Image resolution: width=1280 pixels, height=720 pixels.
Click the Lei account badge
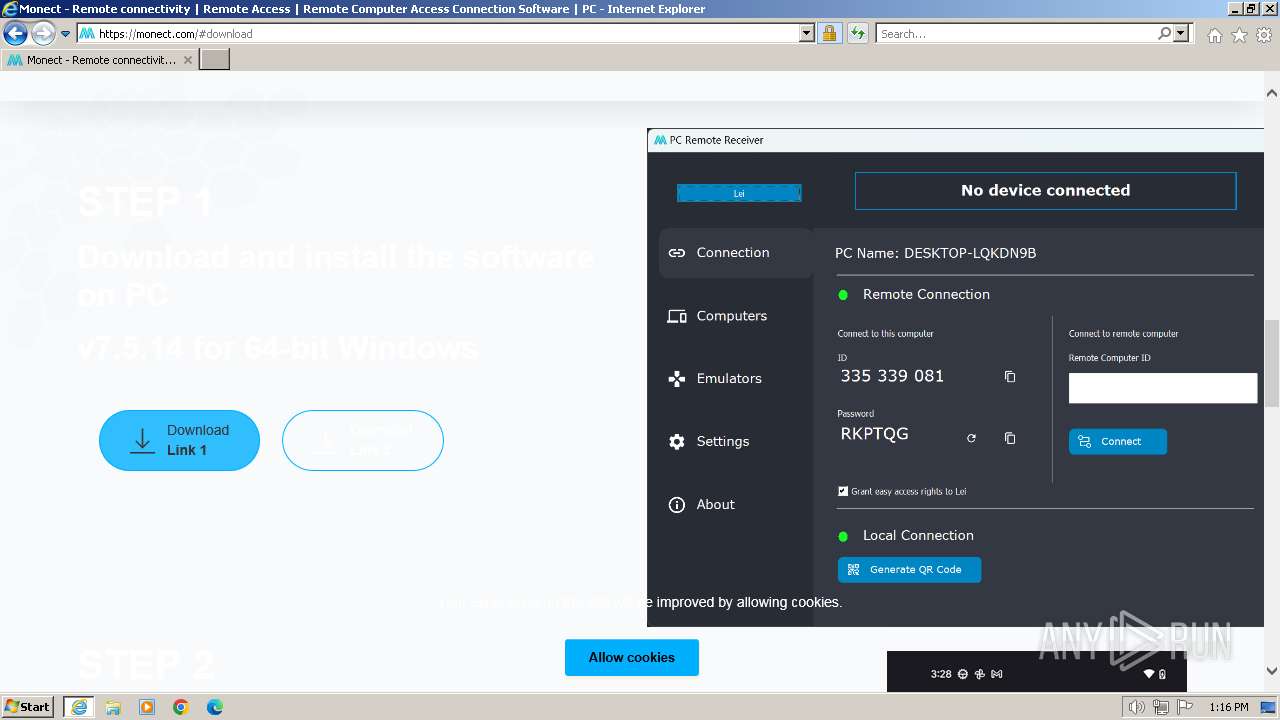[739, 193]
